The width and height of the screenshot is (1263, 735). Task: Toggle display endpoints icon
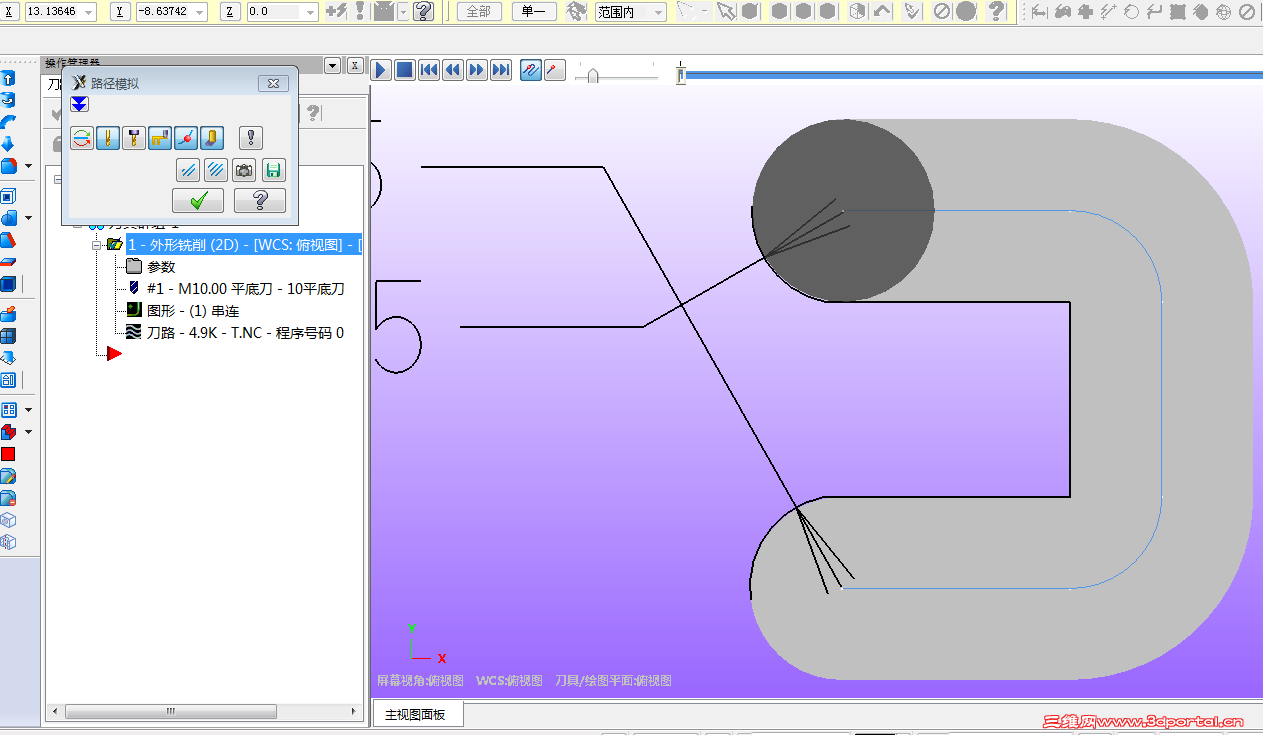point(186,138)
